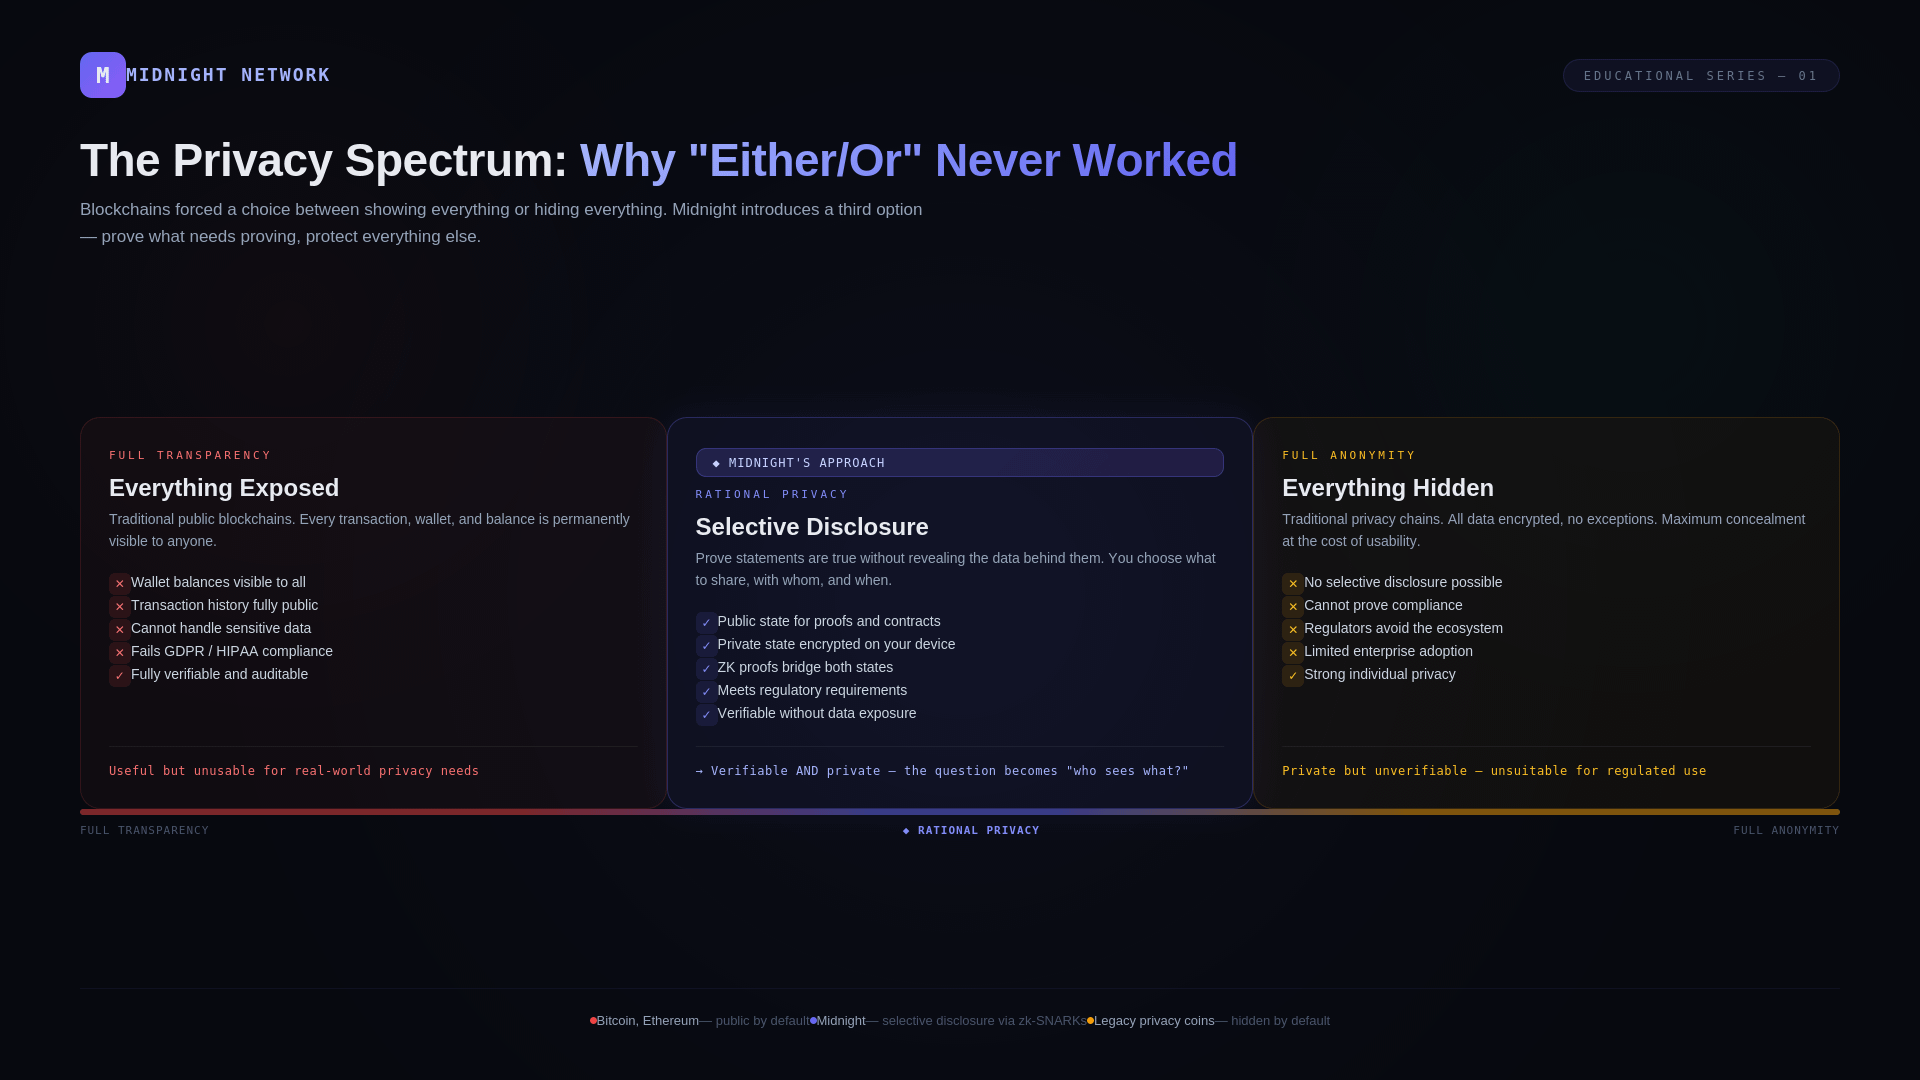Click the yellow X icon beside Cannot prove compliance
The width and height of the screenshot is (1920, 1080).
coord(1292,606)
